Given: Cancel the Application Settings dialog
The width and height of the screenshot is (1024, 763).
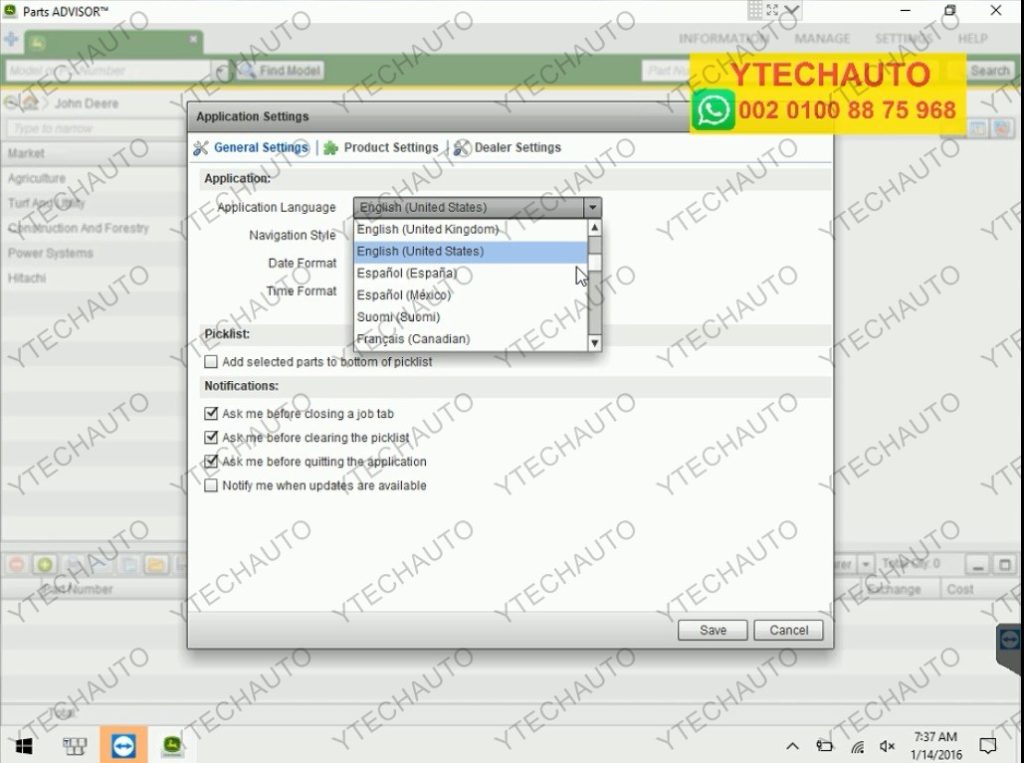Looking at the screenshot, I should [x=788, y=630].
